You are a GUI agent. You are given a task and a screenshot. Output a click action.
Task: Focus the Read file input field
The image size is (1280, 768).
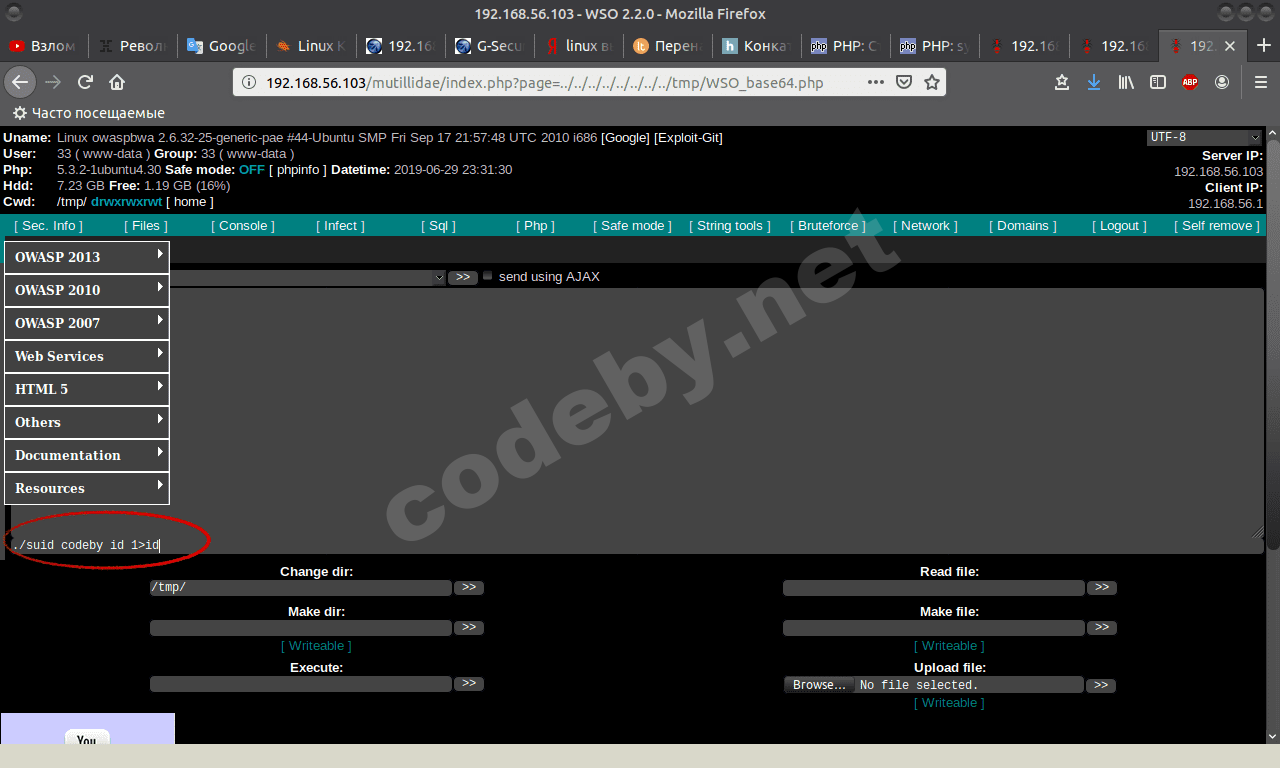click(x=934, y=588)
